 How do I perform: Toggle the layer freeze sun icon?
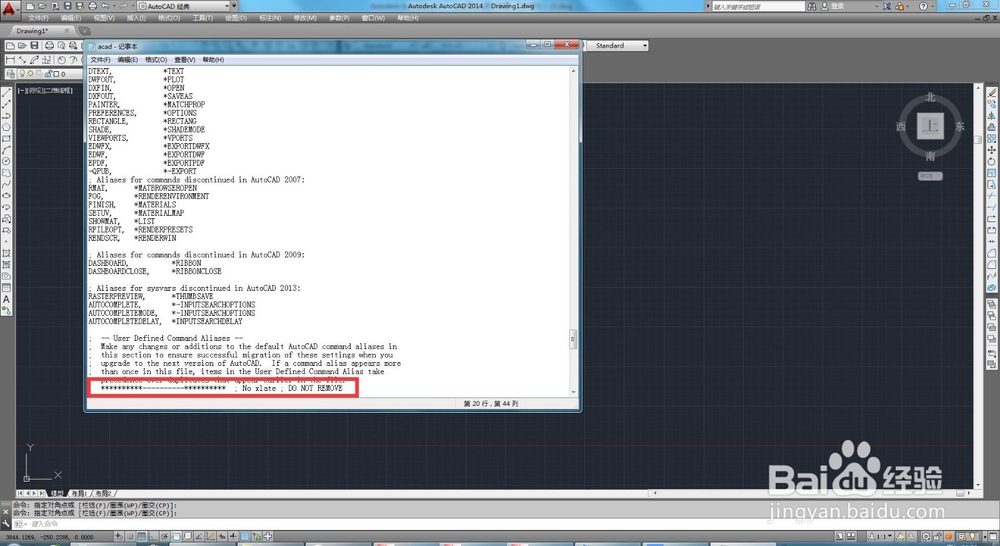pyautogui.click(x=30, y=73)
